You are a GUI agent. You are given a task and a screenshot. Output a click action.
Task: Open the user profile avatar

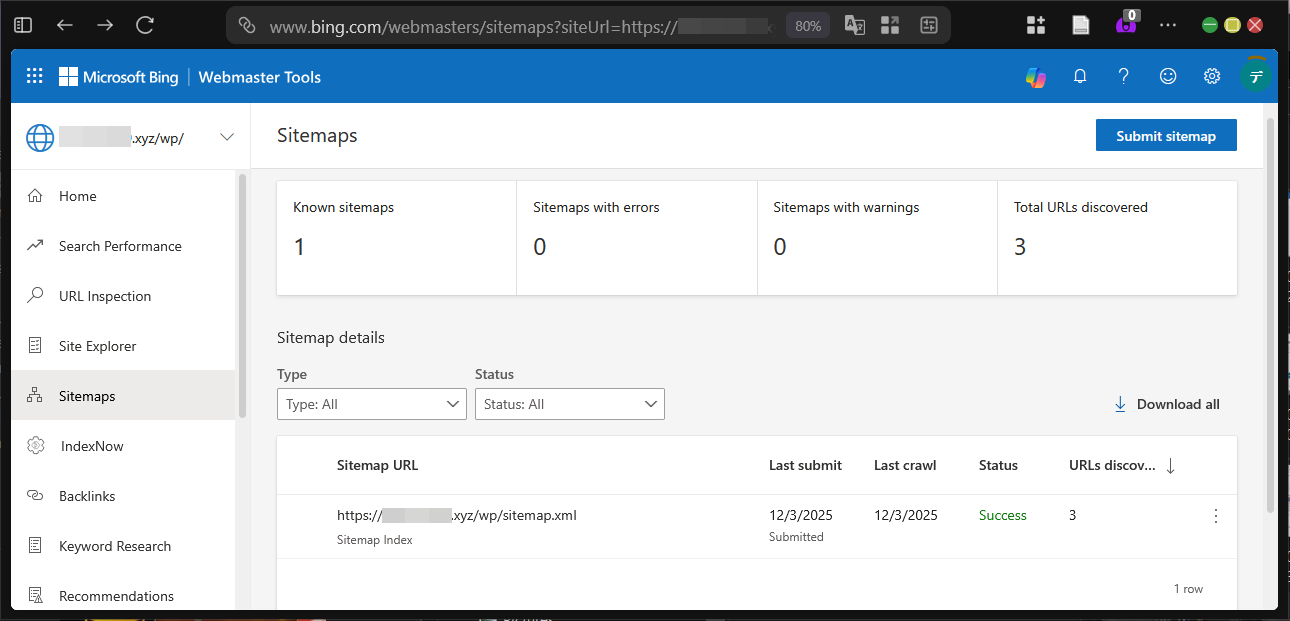1255,76
